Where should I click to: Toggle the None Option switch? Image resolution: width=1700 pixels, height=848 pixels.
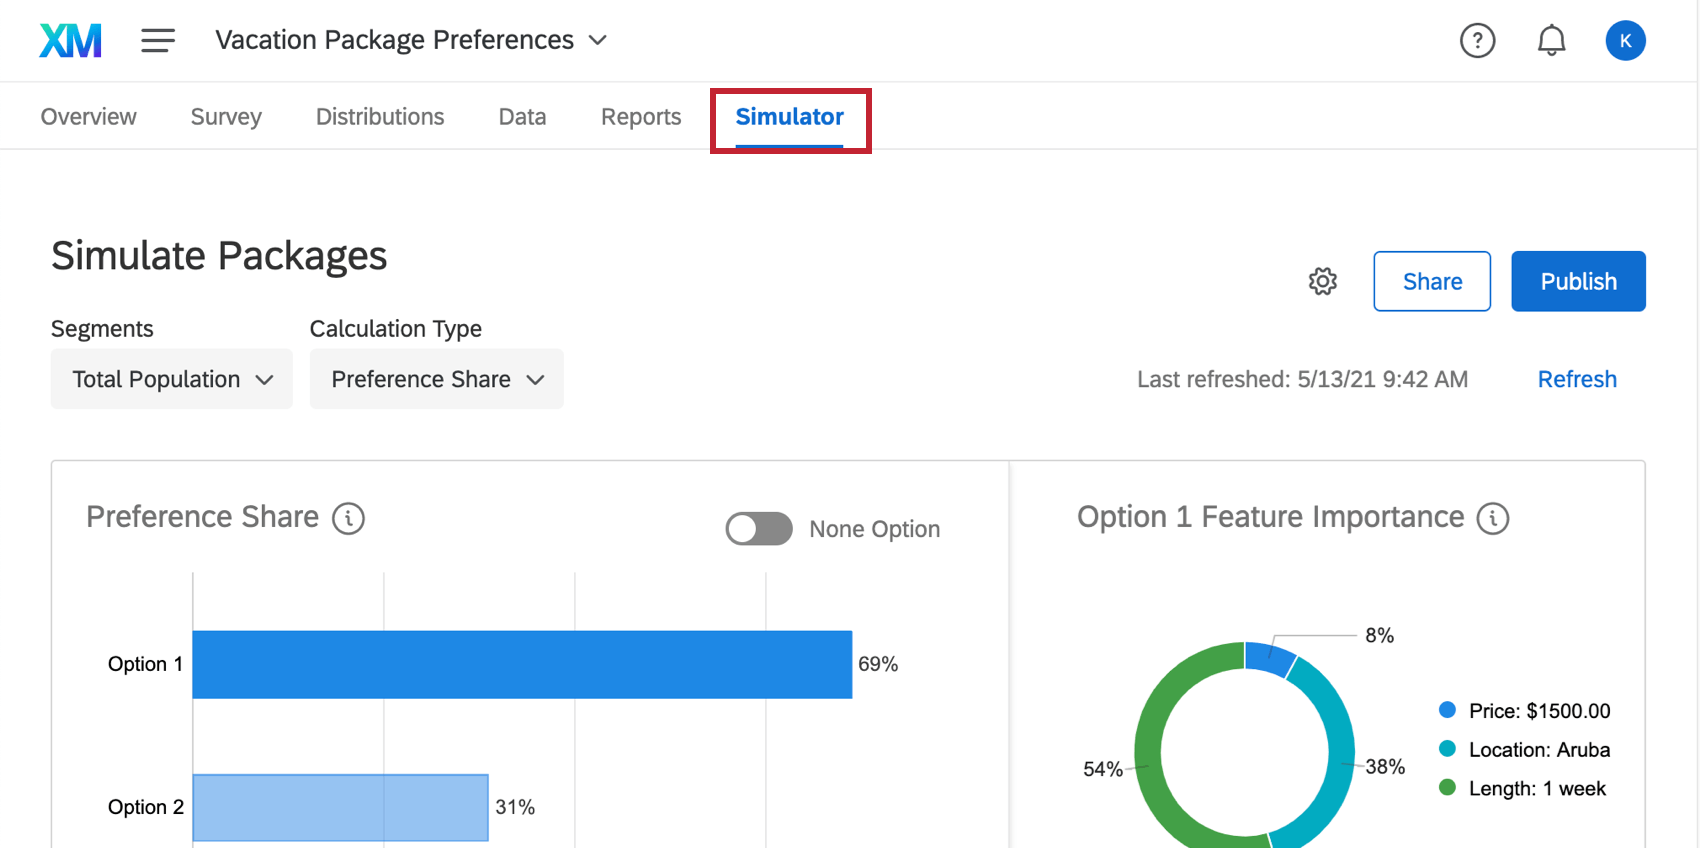coord(759,529)
